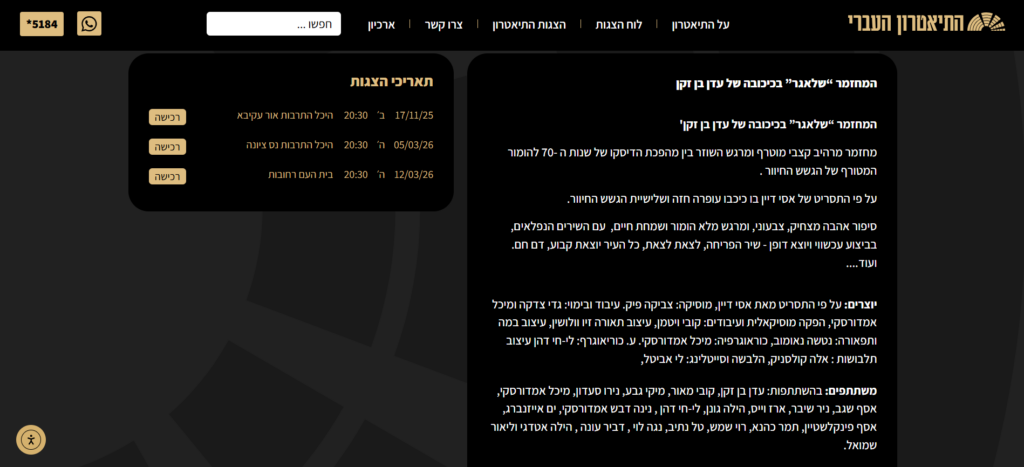Click the accessibility widget icon
This screenshot has width=1024, height=467.
coord(31,440)
